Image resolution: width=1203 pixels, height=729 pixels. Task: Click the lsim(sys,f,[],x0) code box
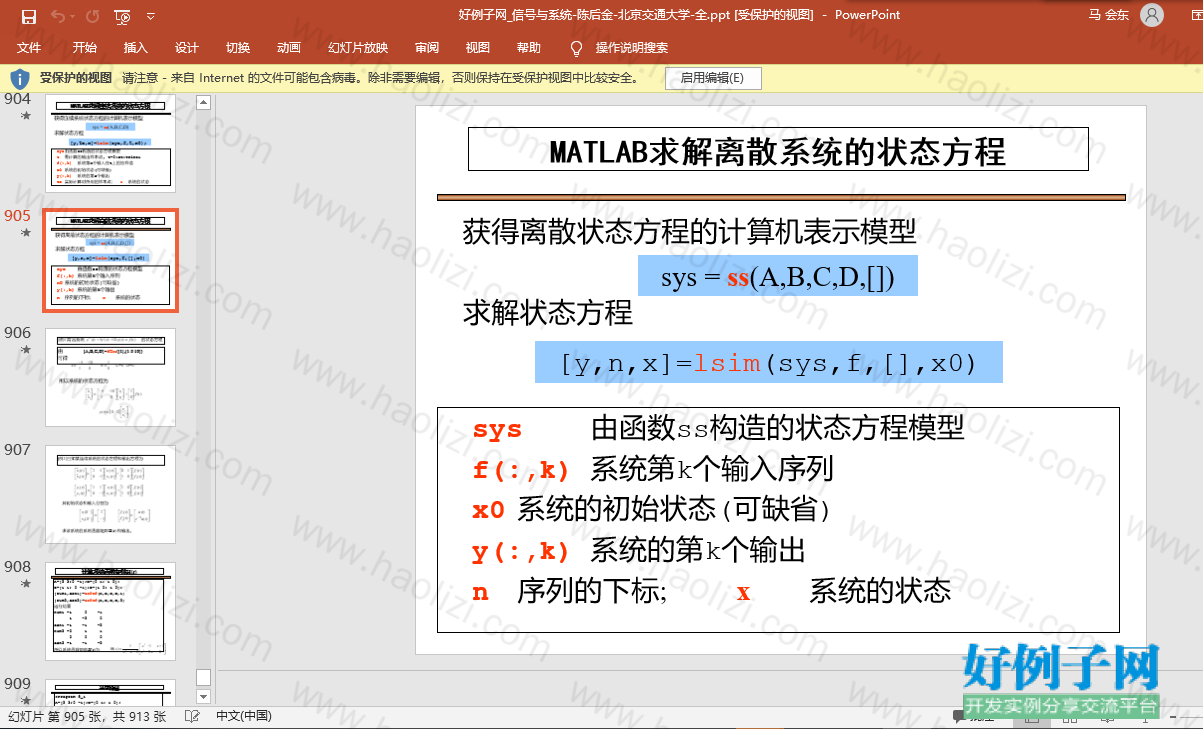(768, 362)
